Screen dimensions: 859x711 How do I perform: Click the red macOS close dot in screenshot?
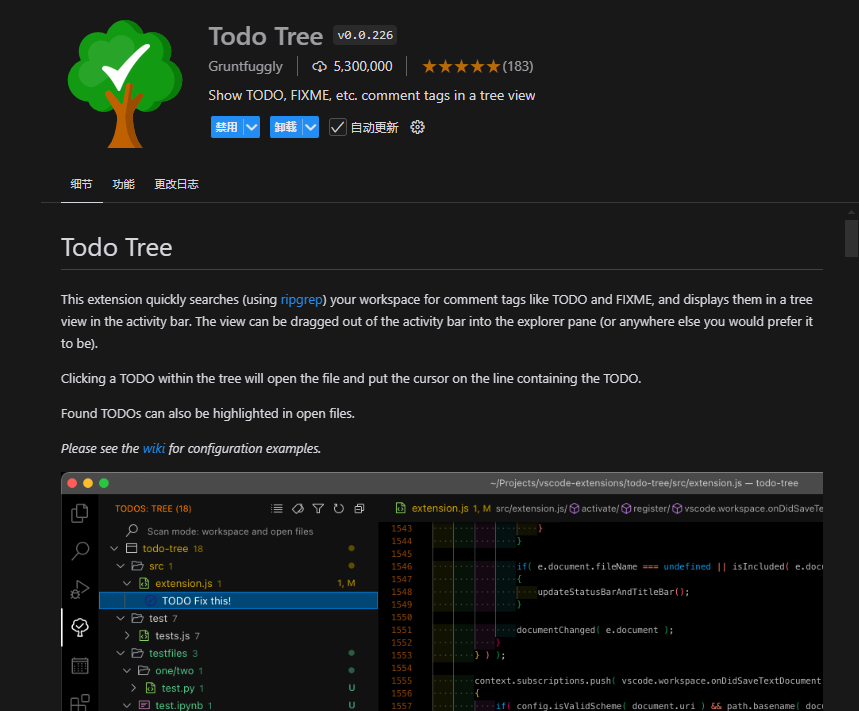point(72,483)
